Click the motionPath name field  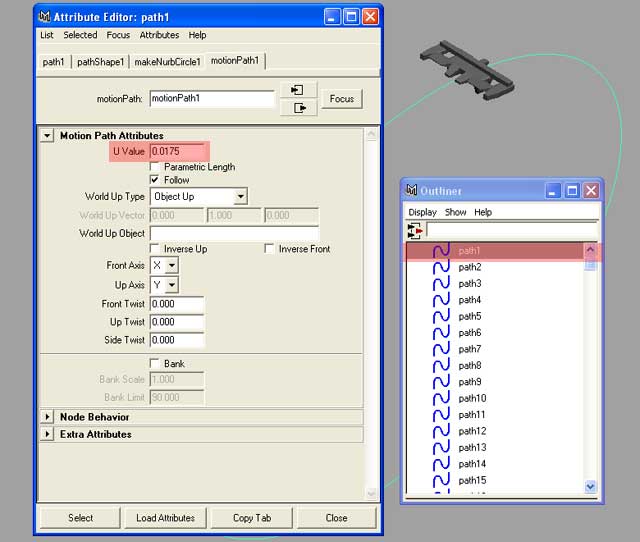(212, 98)
